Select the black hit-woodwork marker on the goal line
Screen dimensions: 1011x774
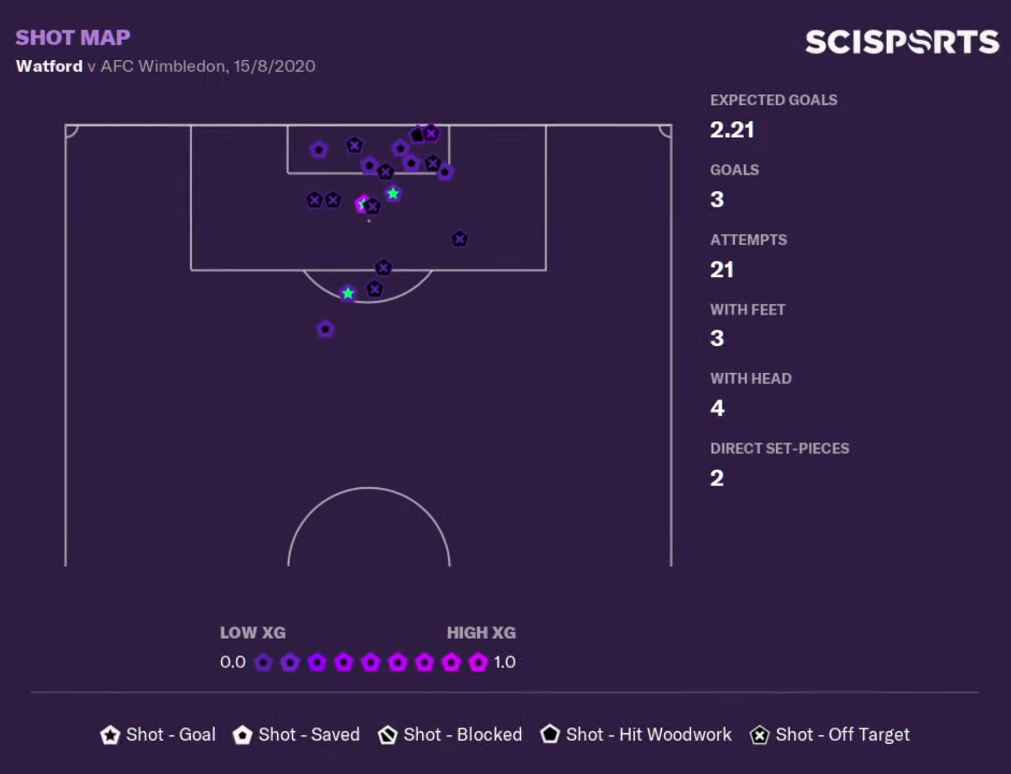point(417,134)
